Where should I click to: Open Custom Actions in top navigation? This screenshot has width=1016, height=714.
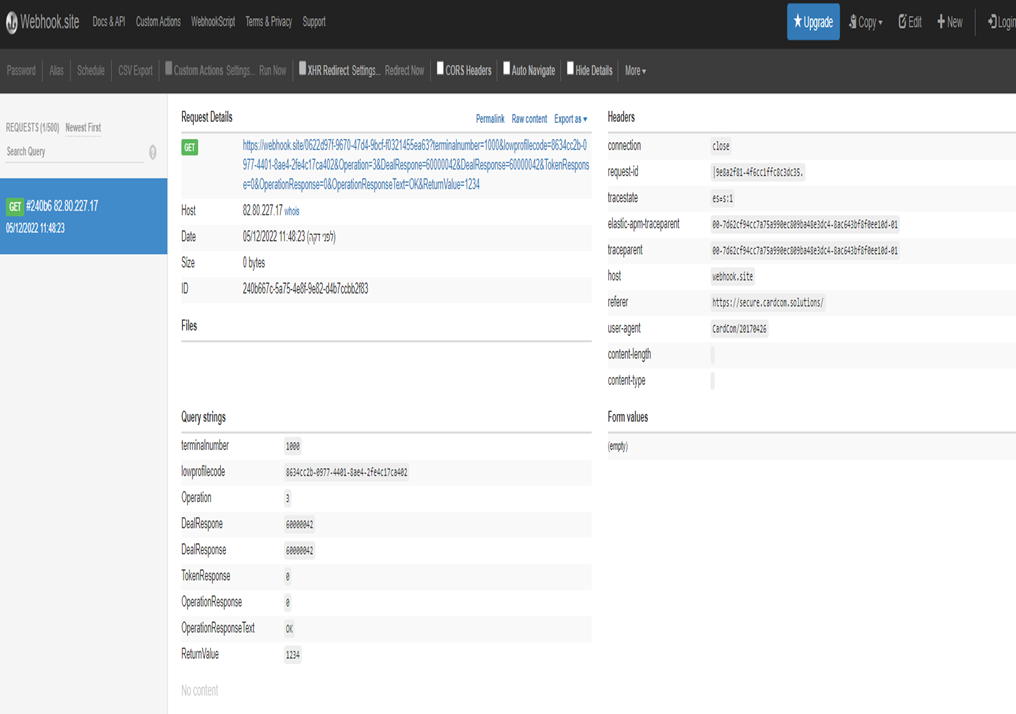pyautogui.click(x=158, y=22)
